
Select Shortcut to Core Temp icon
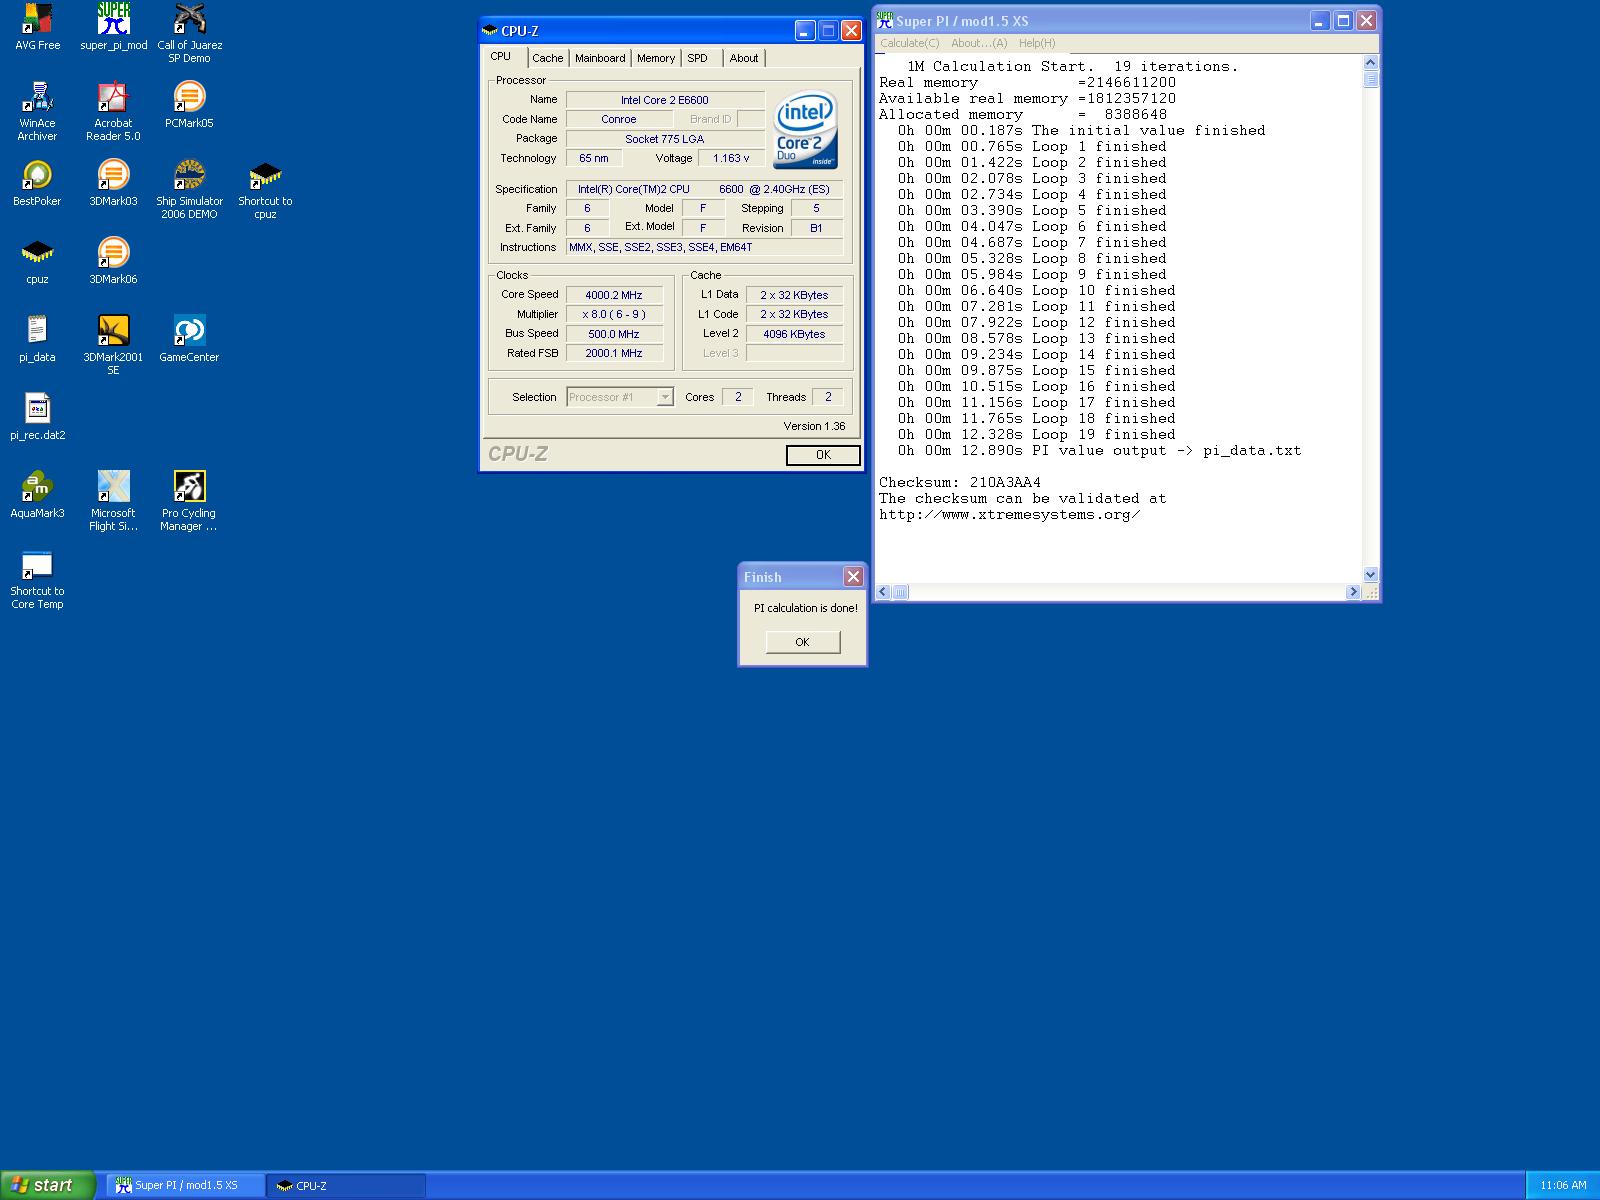tap(37, 579)
